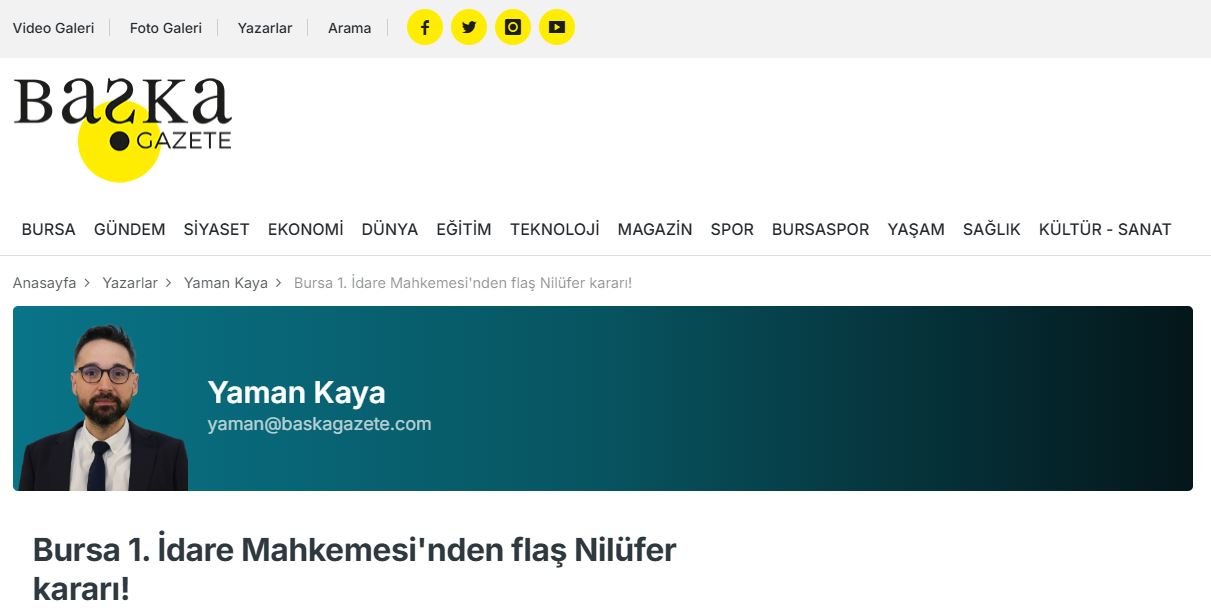Open the Video Galeri link
This screenshot has width=1211, height=613.
tap(53, 28)
